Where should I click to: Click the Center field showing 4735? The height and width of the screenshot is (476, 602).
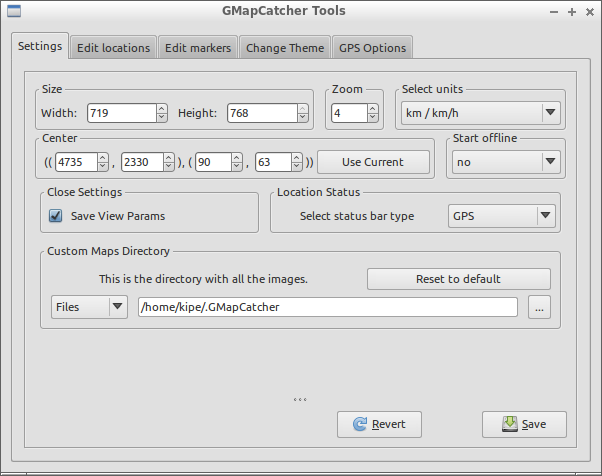(76, 162)
